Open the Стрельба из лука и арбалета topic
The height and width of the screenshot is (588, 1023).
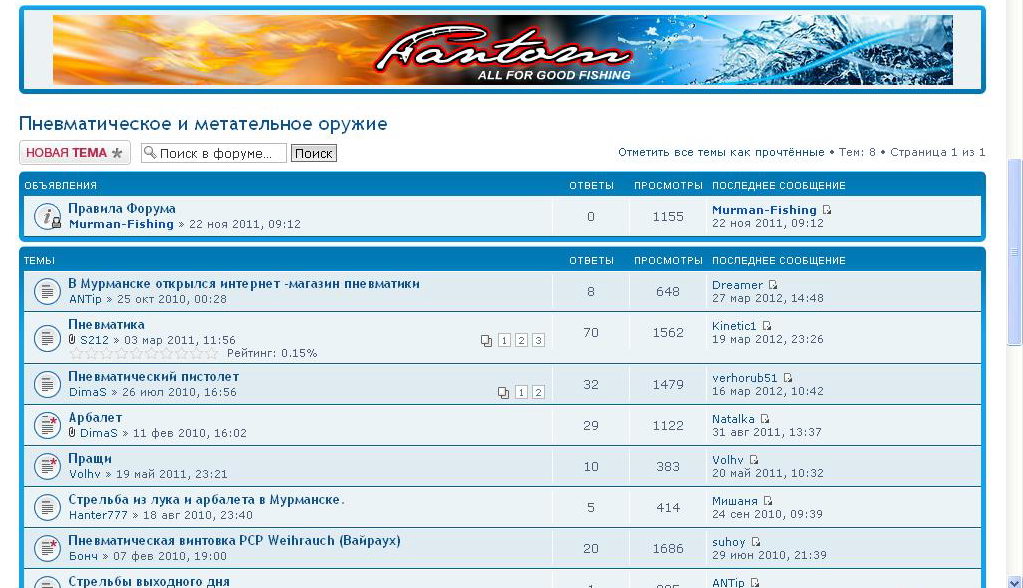coord(206,499)
